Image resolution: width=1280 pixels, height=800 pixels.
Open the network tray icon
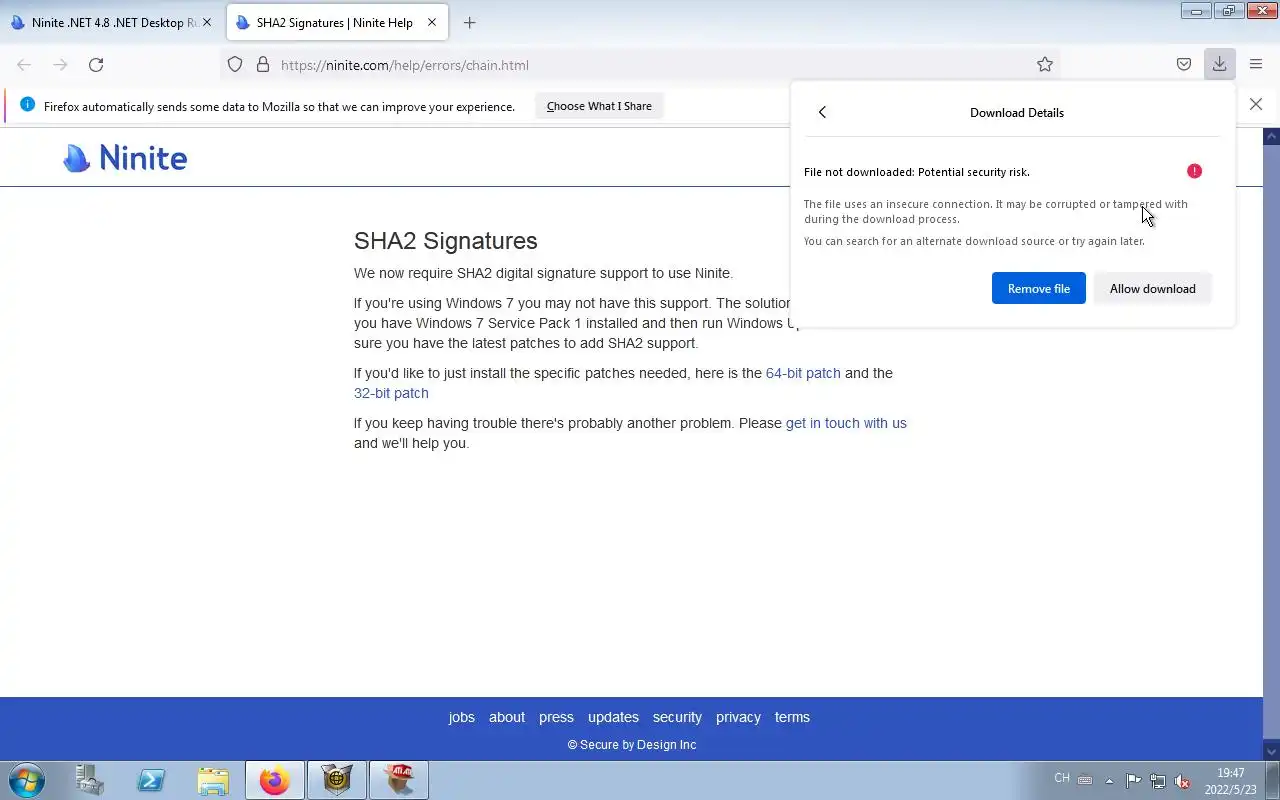1158,781
